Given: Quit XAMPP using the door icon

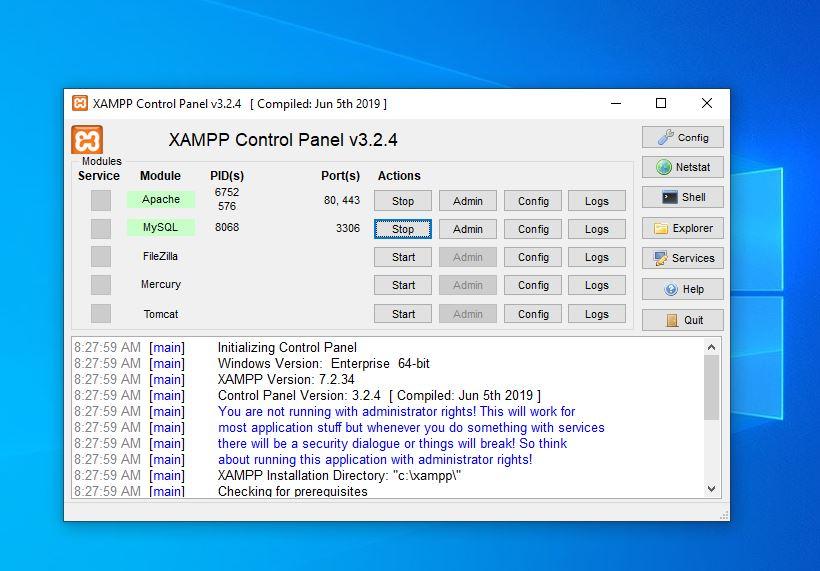Looking at the screenshot, I should 682,320.
